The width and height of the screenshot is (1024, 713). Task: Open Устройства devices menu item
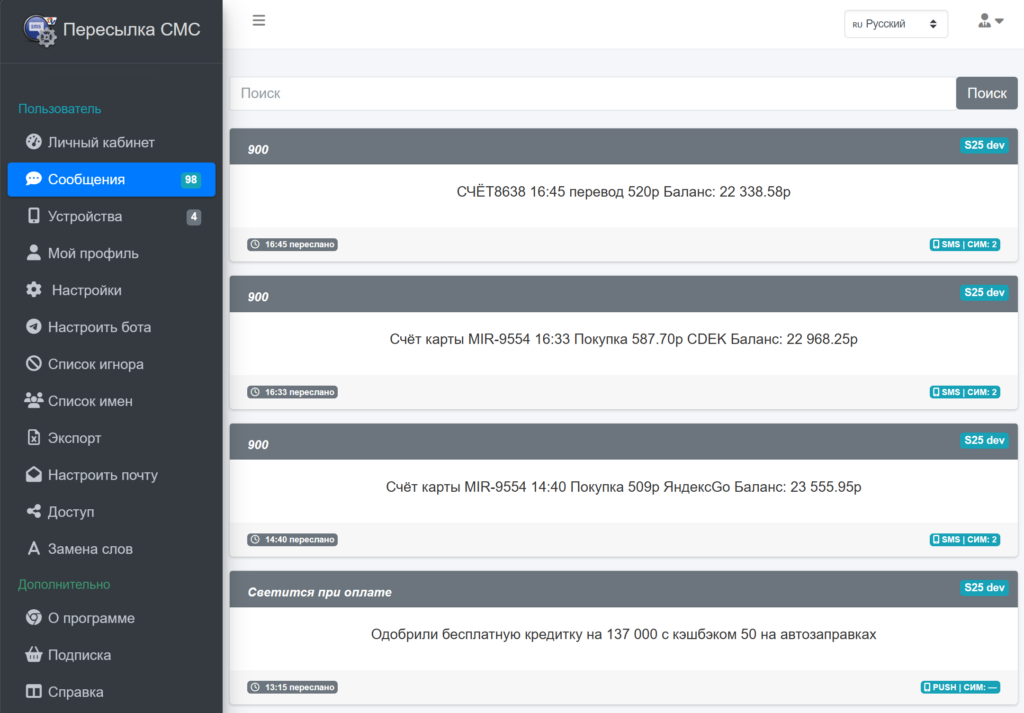click(85, 217)
